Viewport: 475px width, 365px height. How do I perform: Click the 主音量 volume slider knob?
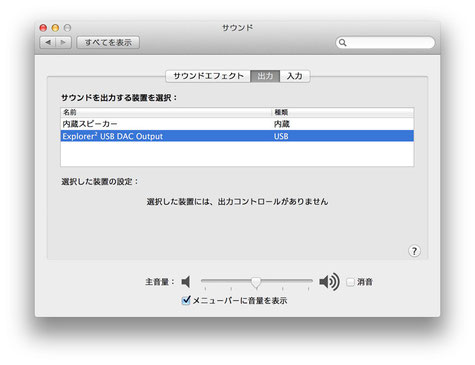point(256,282)
